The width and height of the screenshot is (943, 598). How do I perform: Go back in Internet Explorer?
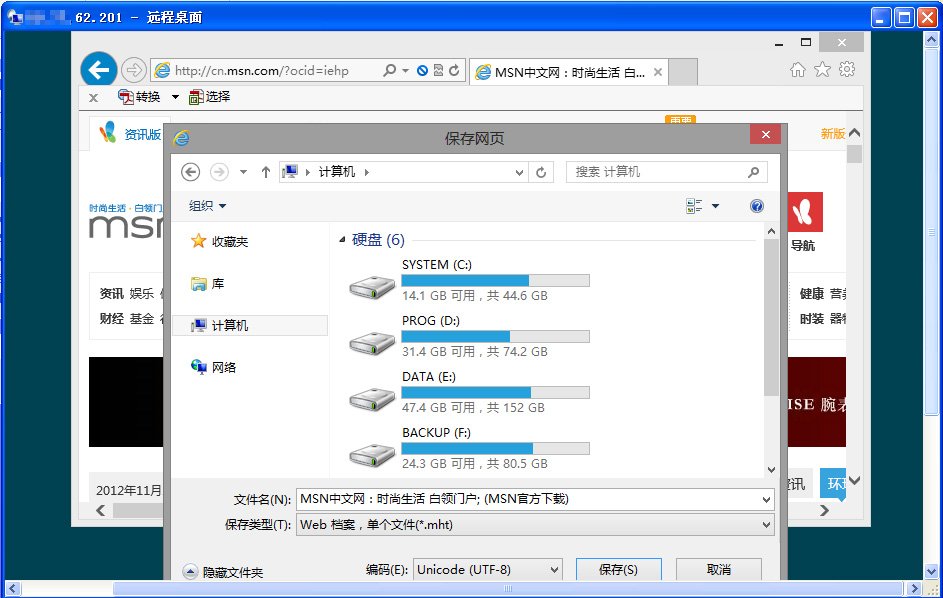pyautogui.click(x=99, y=70)
